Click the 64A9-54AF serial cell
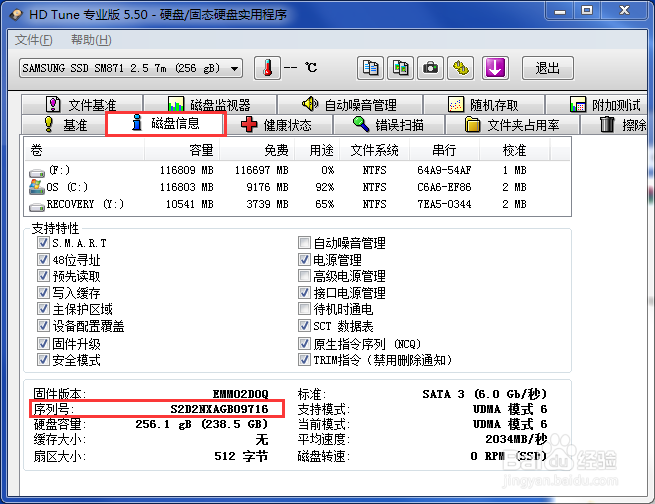The height and width of the screenshot is (504, 655). pyautogui.click(x=444, y=170)
